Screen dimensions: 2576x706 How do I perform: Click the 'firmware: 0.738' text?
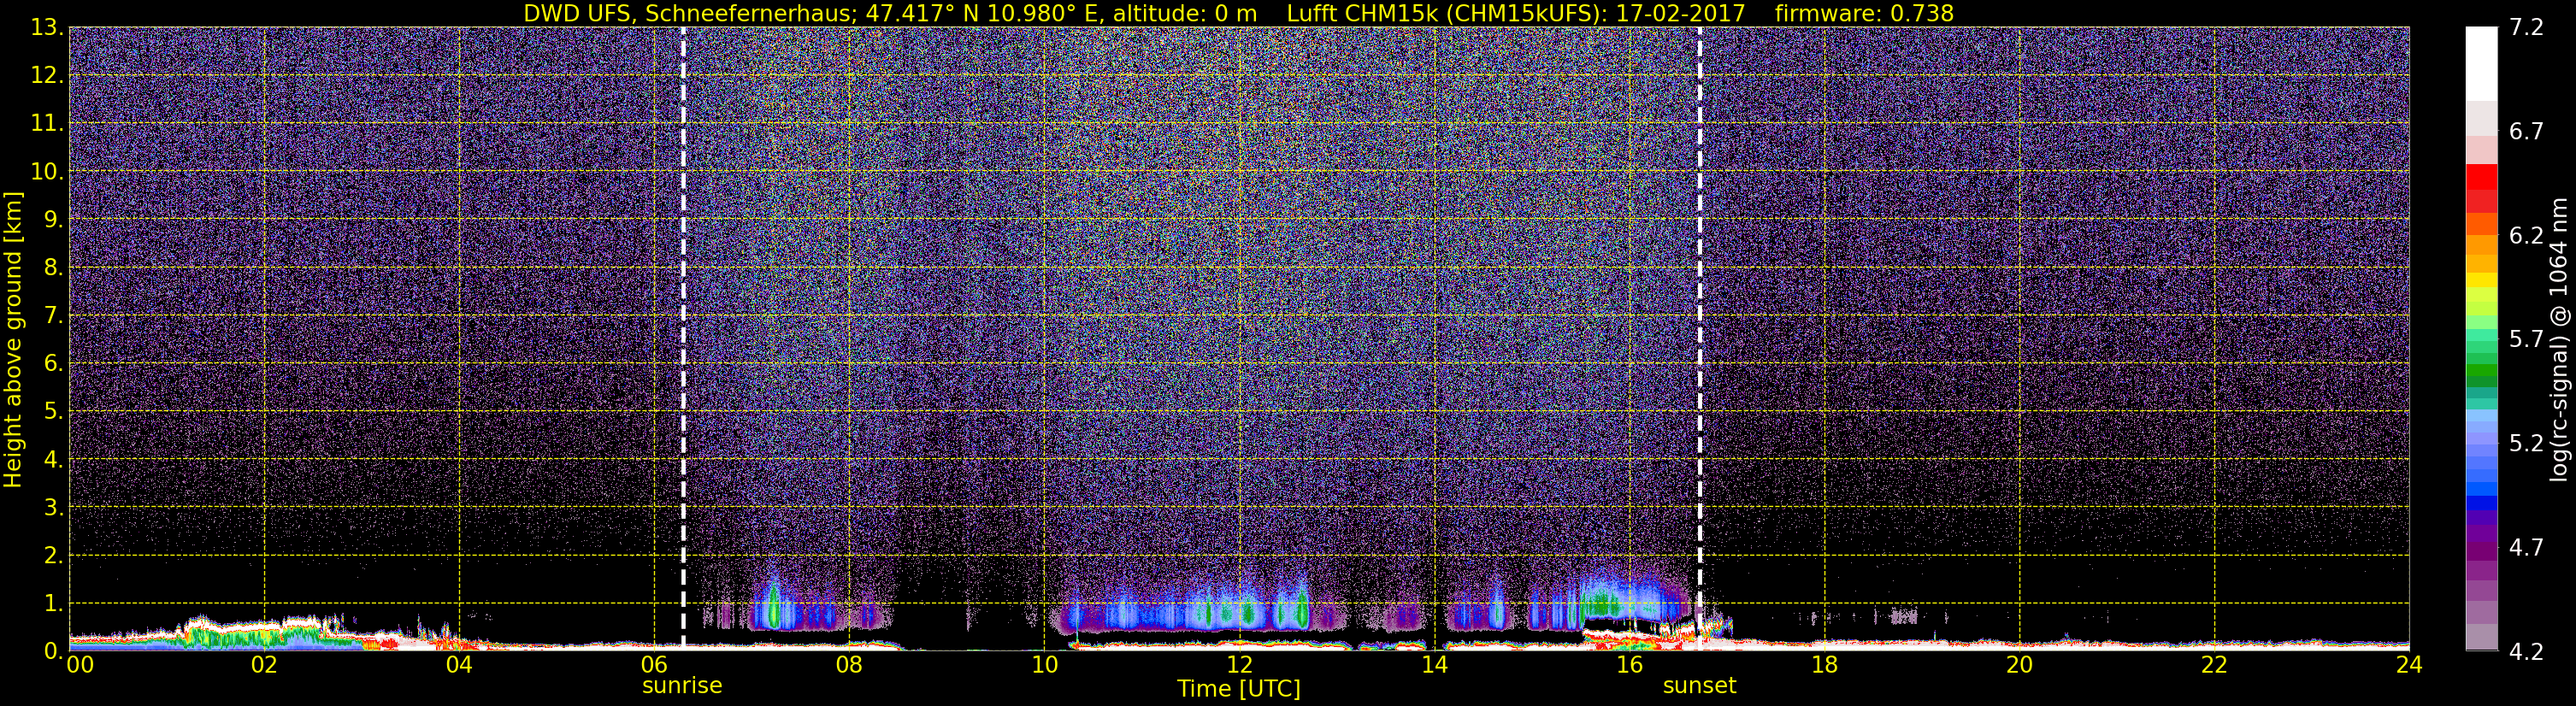point(1864,13)
